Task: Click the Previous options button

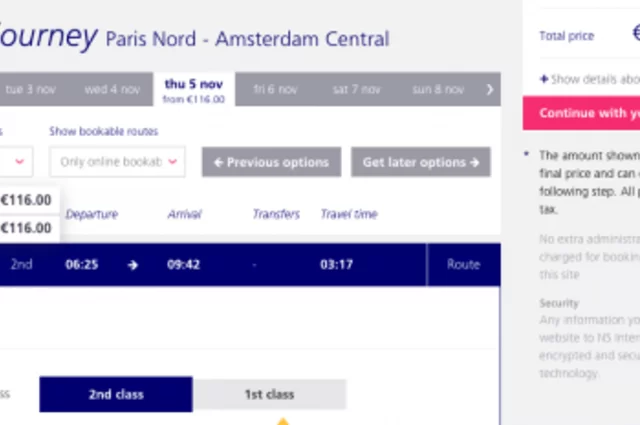Action: pyautogui.click(x=271, y=162)
